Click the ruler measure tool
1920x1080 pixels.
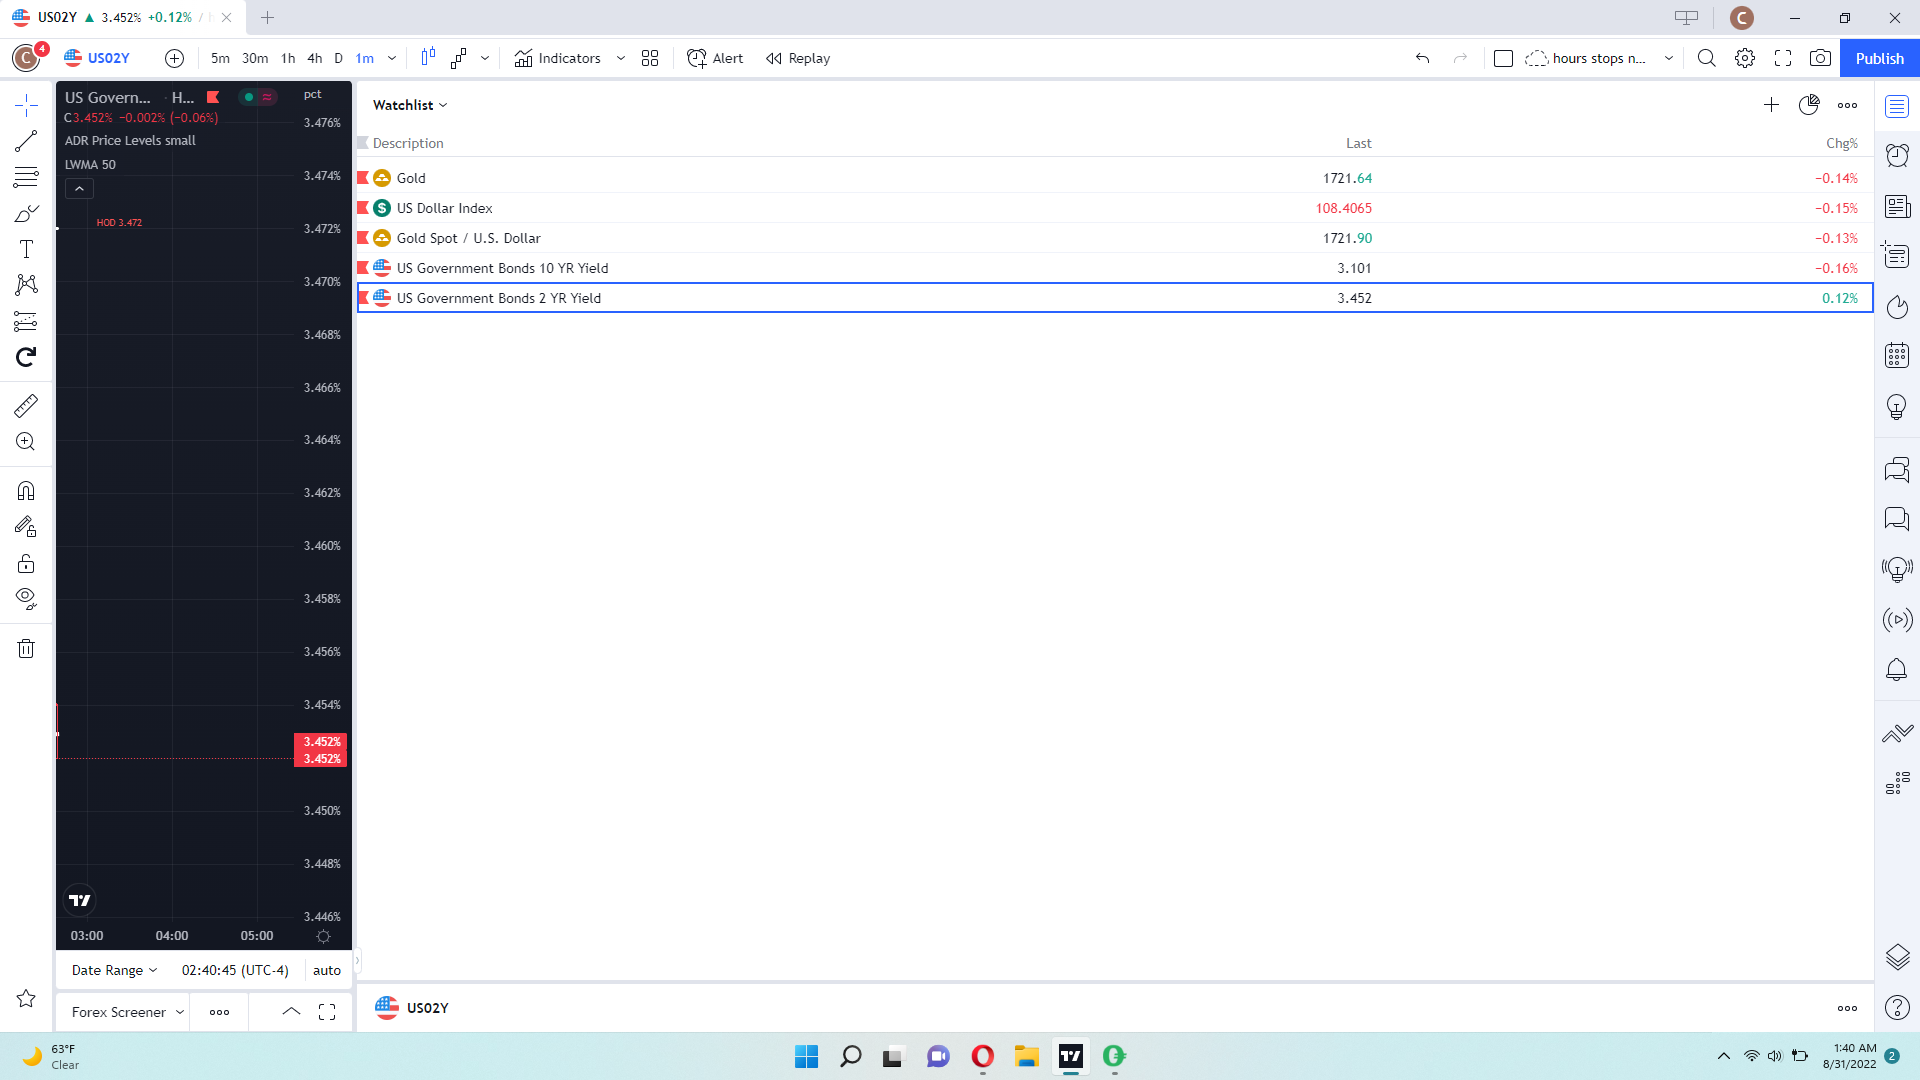(26, 405)
